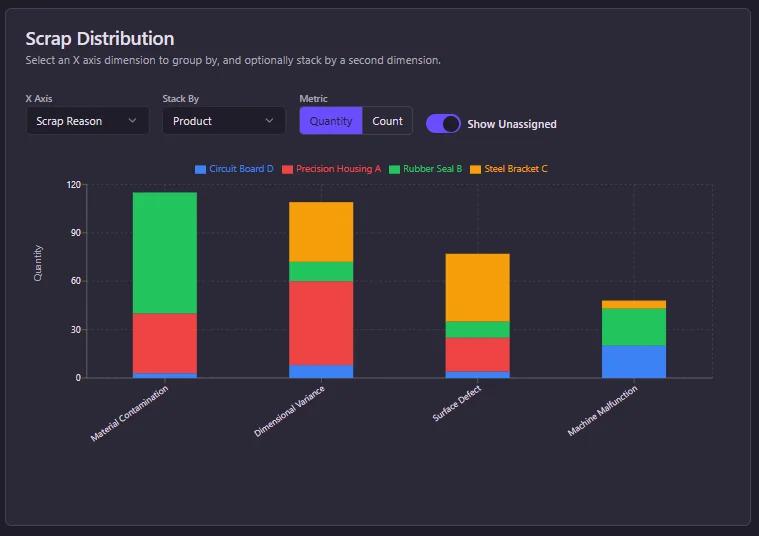The width and height of the screenshot is (759, 536).
Task: Click Rubber Seal B legend swatch
Action: tap(395, 169)
